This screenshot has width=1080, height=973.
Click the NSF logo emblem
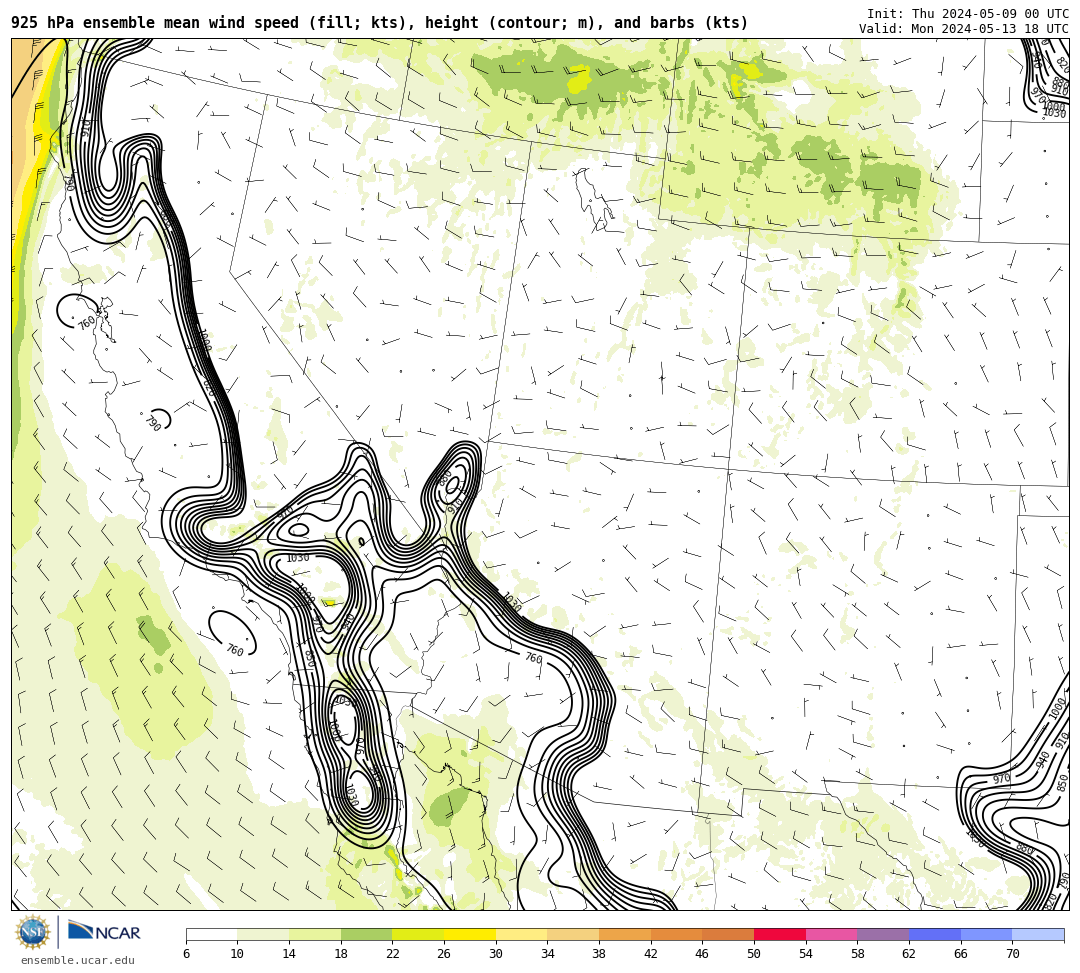32,932
